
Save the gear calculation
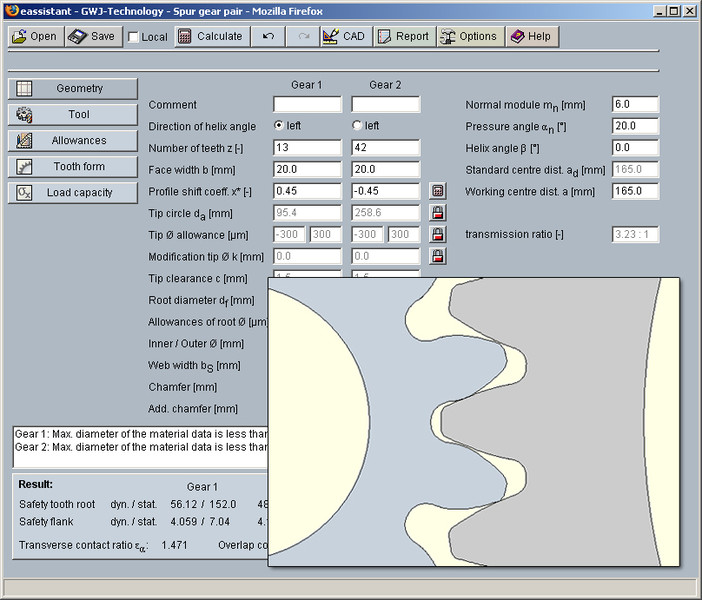point(92,36)
